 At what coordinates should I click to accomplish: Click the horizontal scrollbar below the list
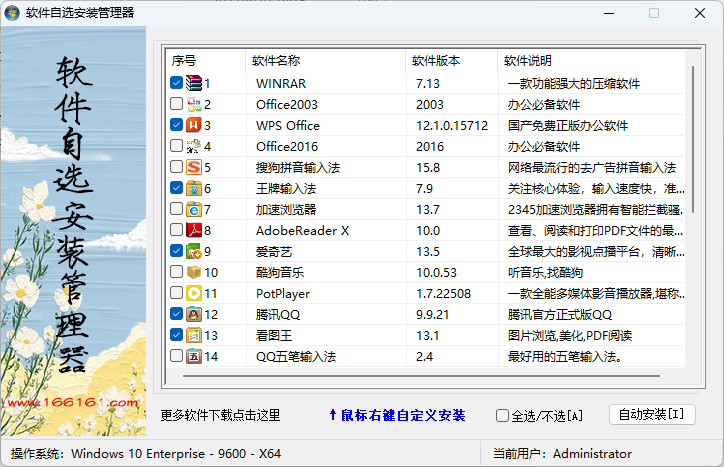point(421,376)
